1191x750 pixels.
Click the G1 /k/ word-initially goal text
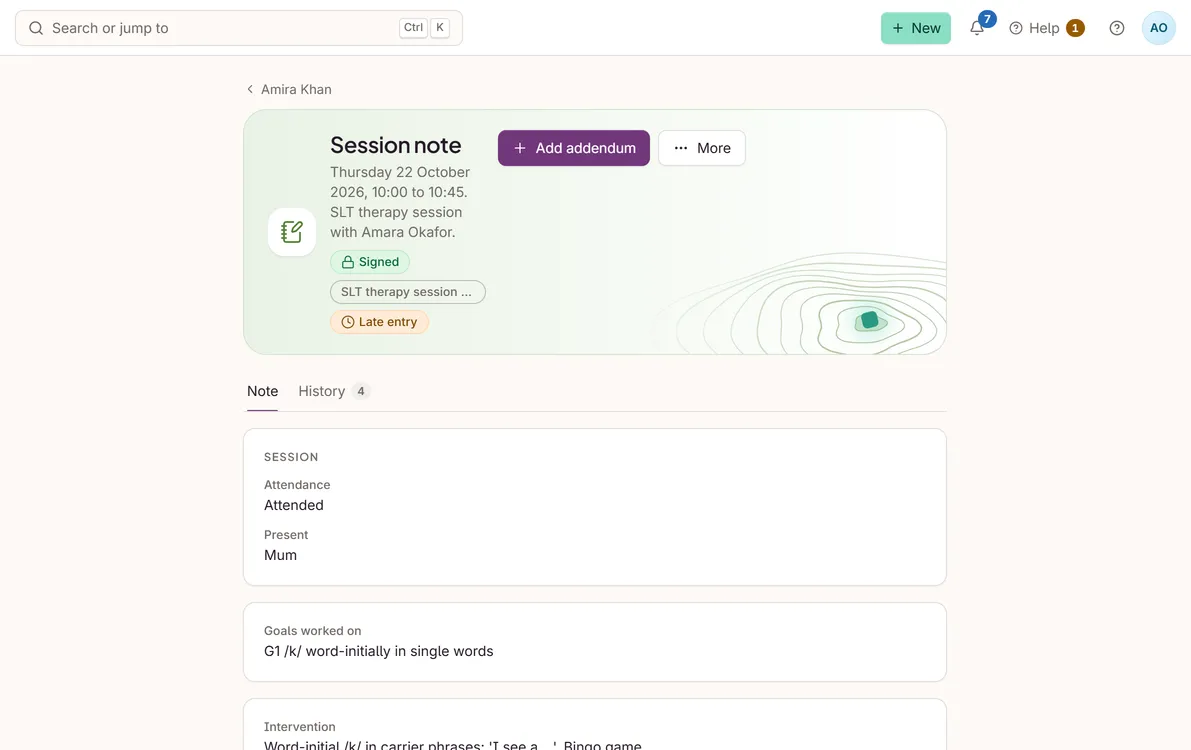pyautogui.click(x=378, y=651)
